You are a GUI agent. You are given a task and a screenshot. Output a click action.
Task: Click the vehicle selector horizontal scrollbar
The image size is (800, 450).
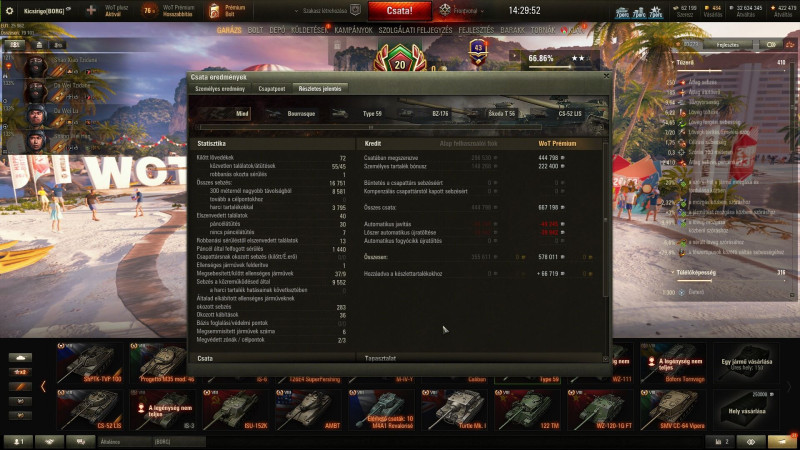(370, 127)
